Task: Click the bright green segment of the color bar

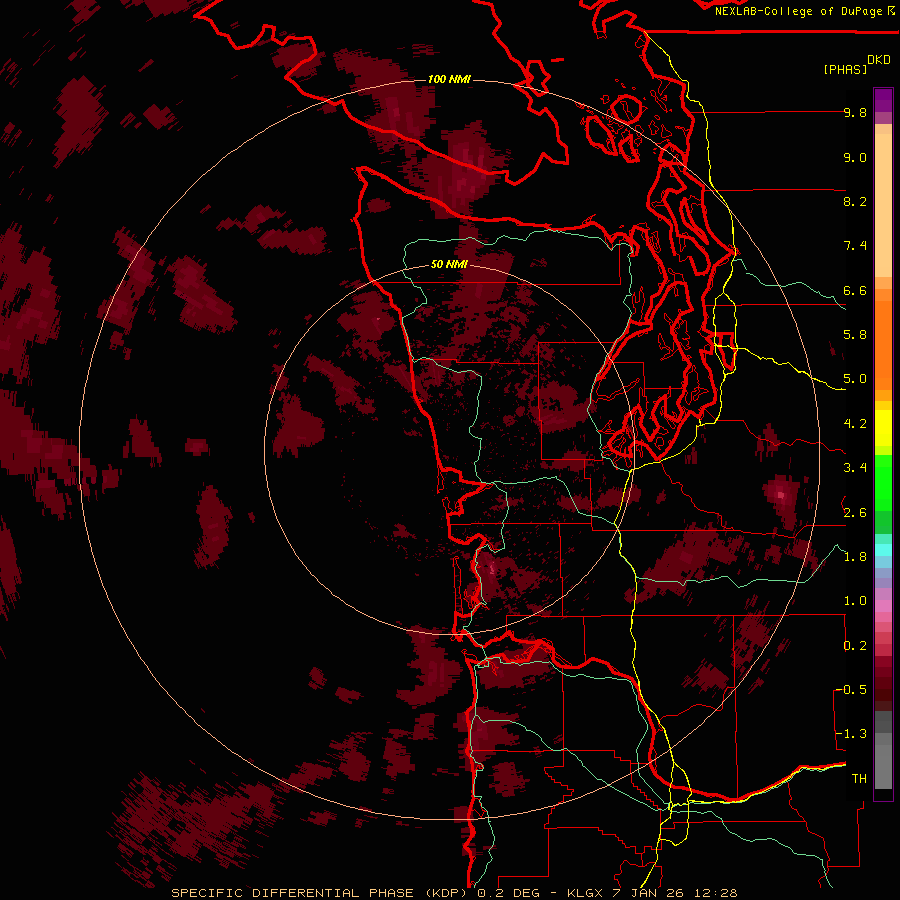Action: pos(883,483)
